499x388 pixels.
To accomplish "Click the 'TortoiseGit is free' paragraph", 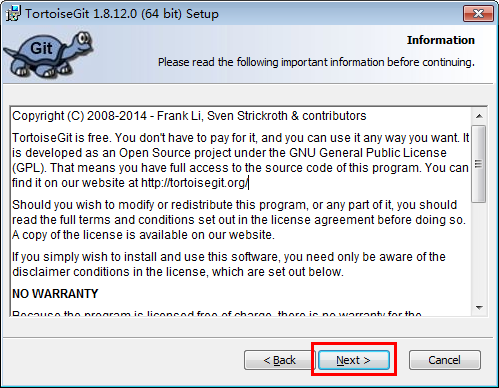I will coord(241,160).
